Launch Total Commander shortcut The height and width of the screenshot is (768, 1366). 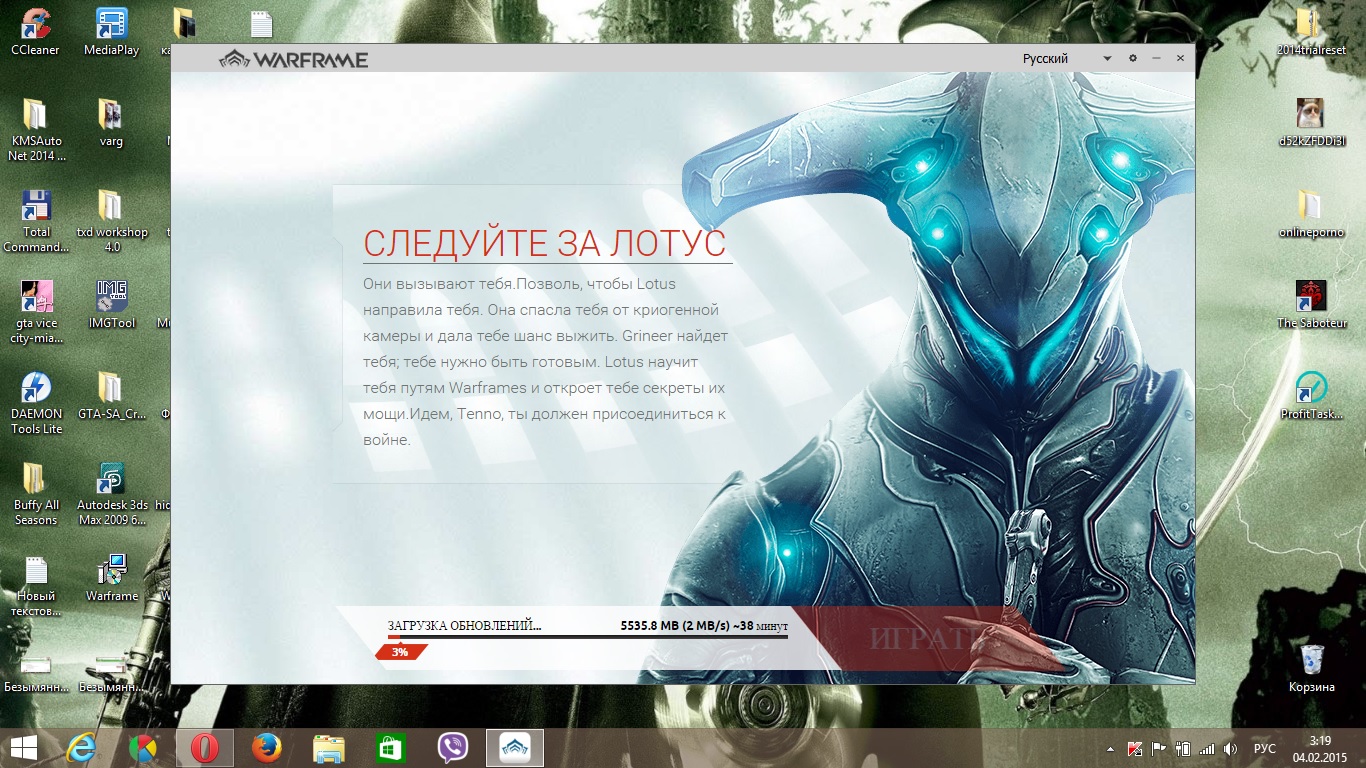[36, 221]
